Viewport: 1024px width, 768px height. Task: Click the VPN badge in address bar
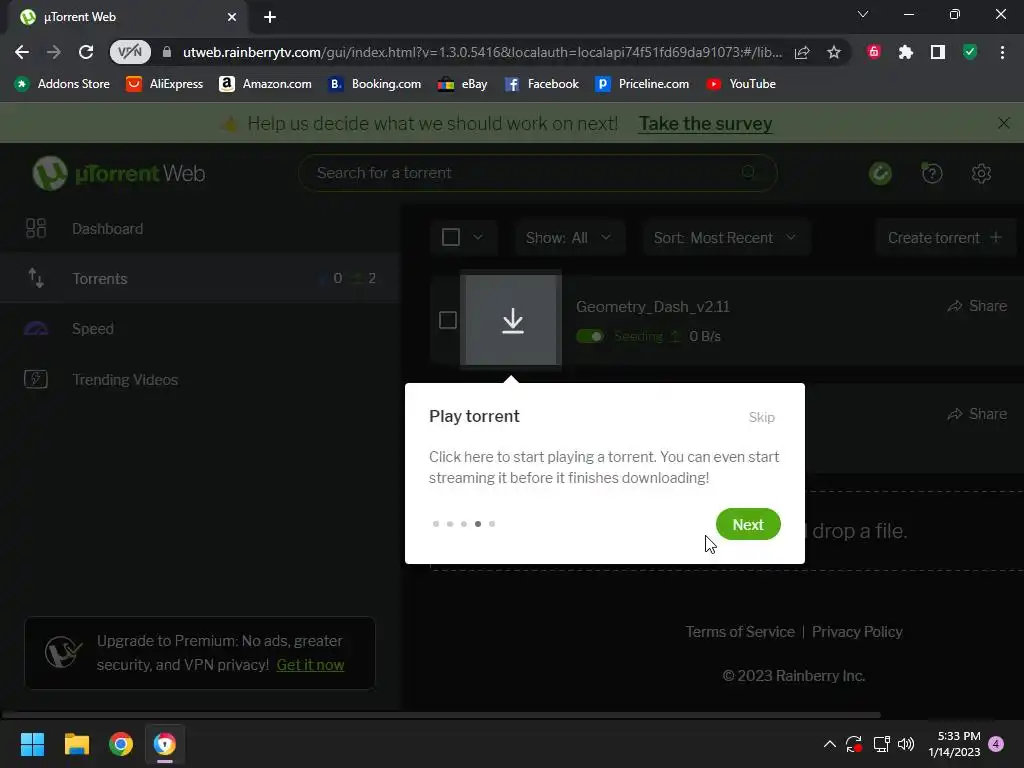(x=130, y=52)
